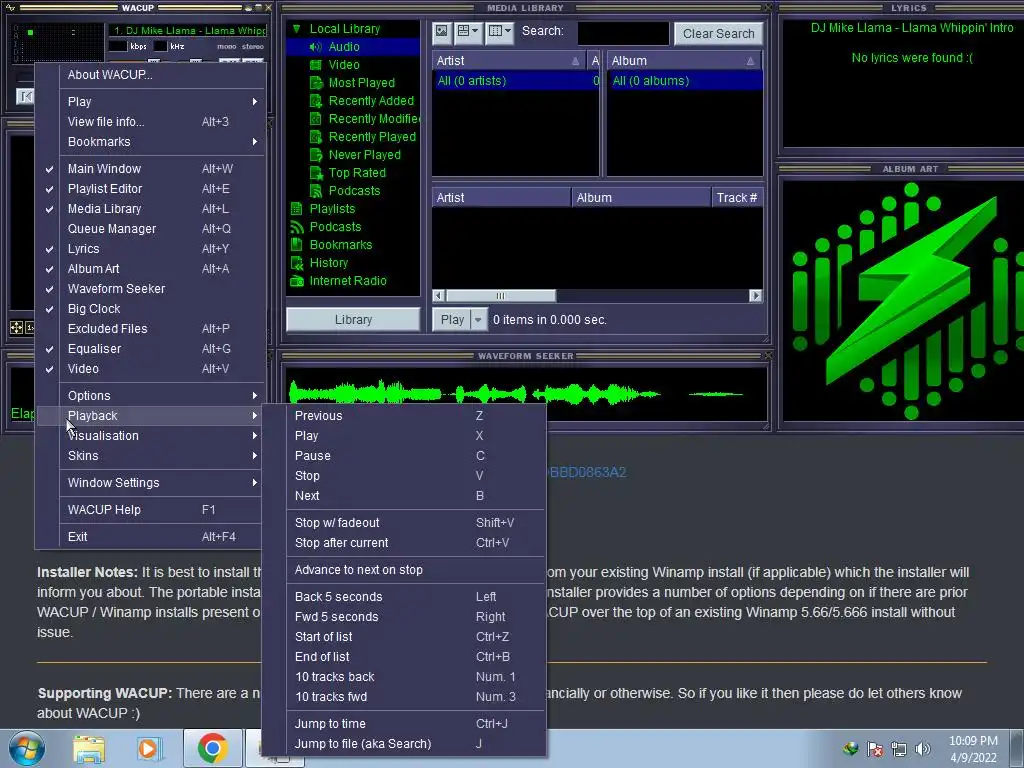Open About WACUP...
Screen dimensions: 1024x768
tap(151, 74)
